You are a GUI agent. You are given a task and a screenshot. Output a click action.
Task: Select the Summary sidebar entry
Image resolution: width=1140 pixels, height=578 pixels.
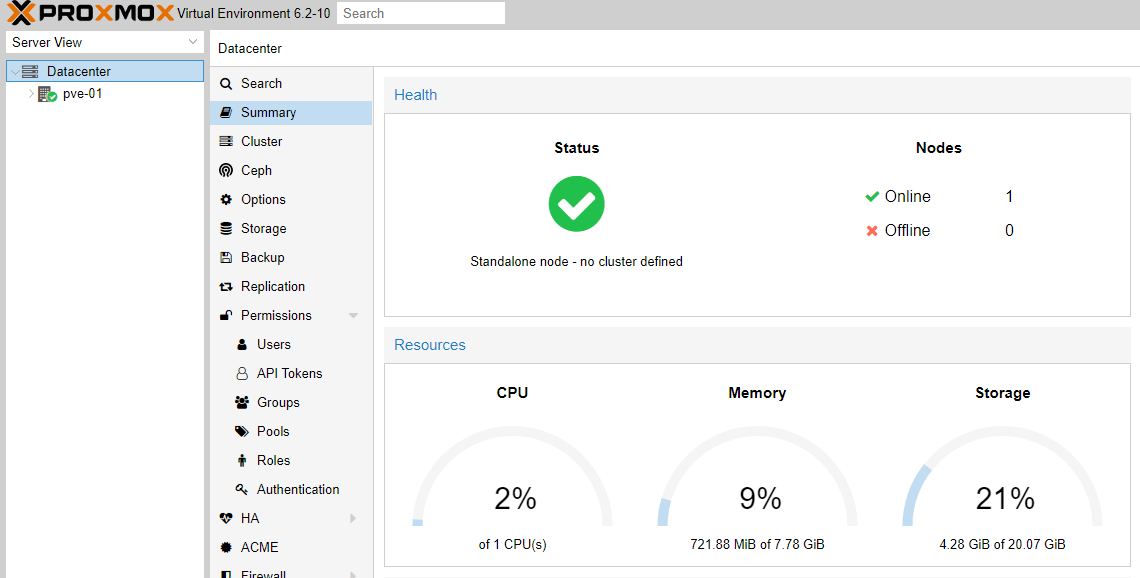270,112
